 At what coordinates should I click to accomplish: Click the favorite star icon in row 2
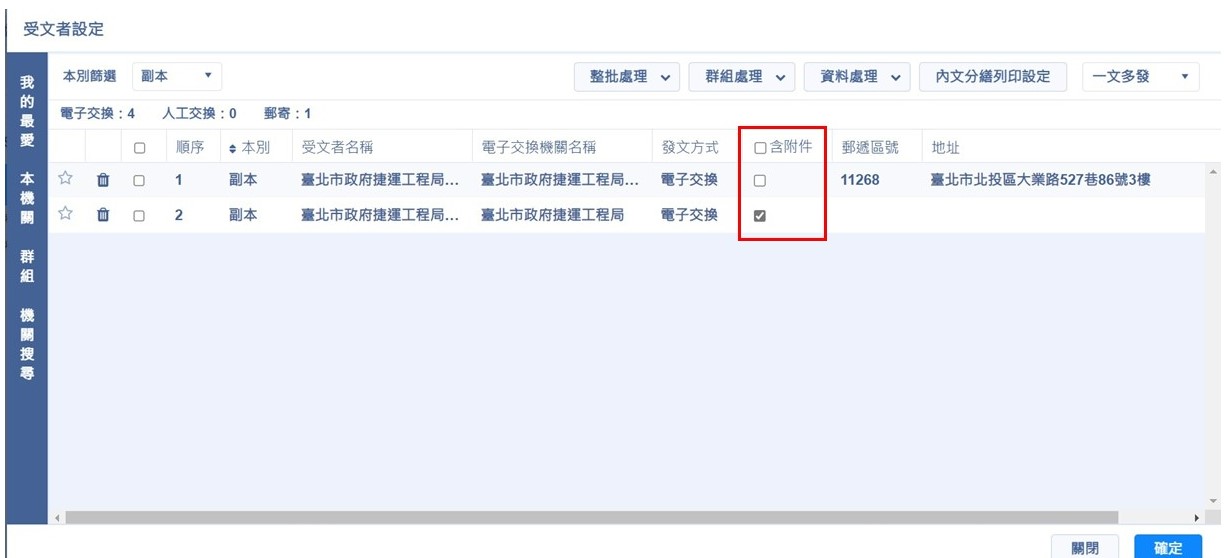click(66, 214)
